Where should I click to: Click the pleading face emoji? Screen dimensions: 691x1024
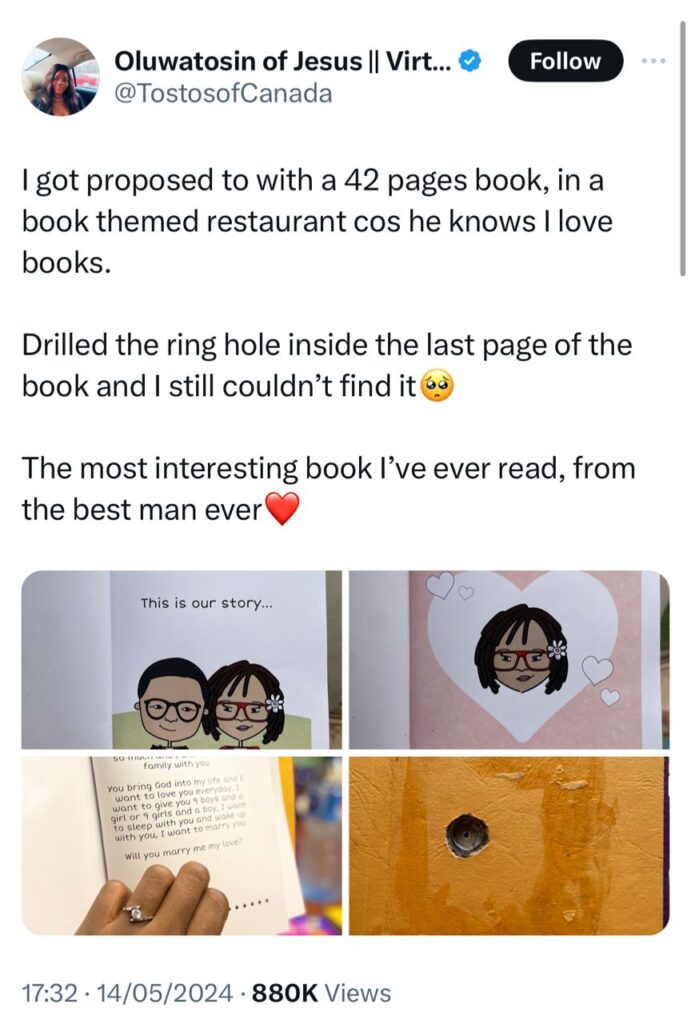[437, 385]
